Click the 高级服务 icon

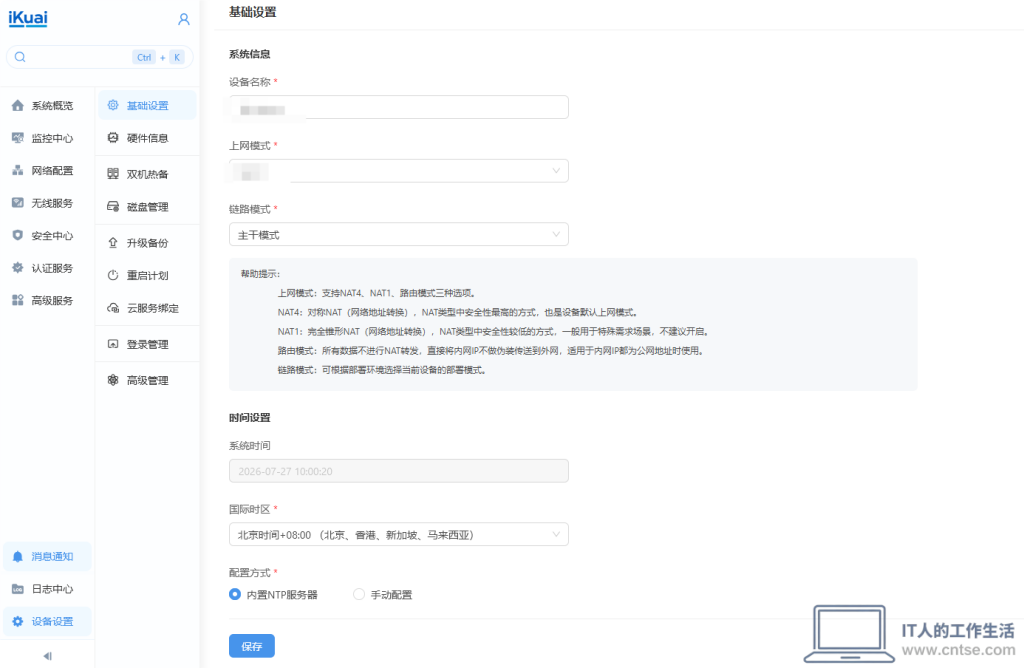coord(18,300)
